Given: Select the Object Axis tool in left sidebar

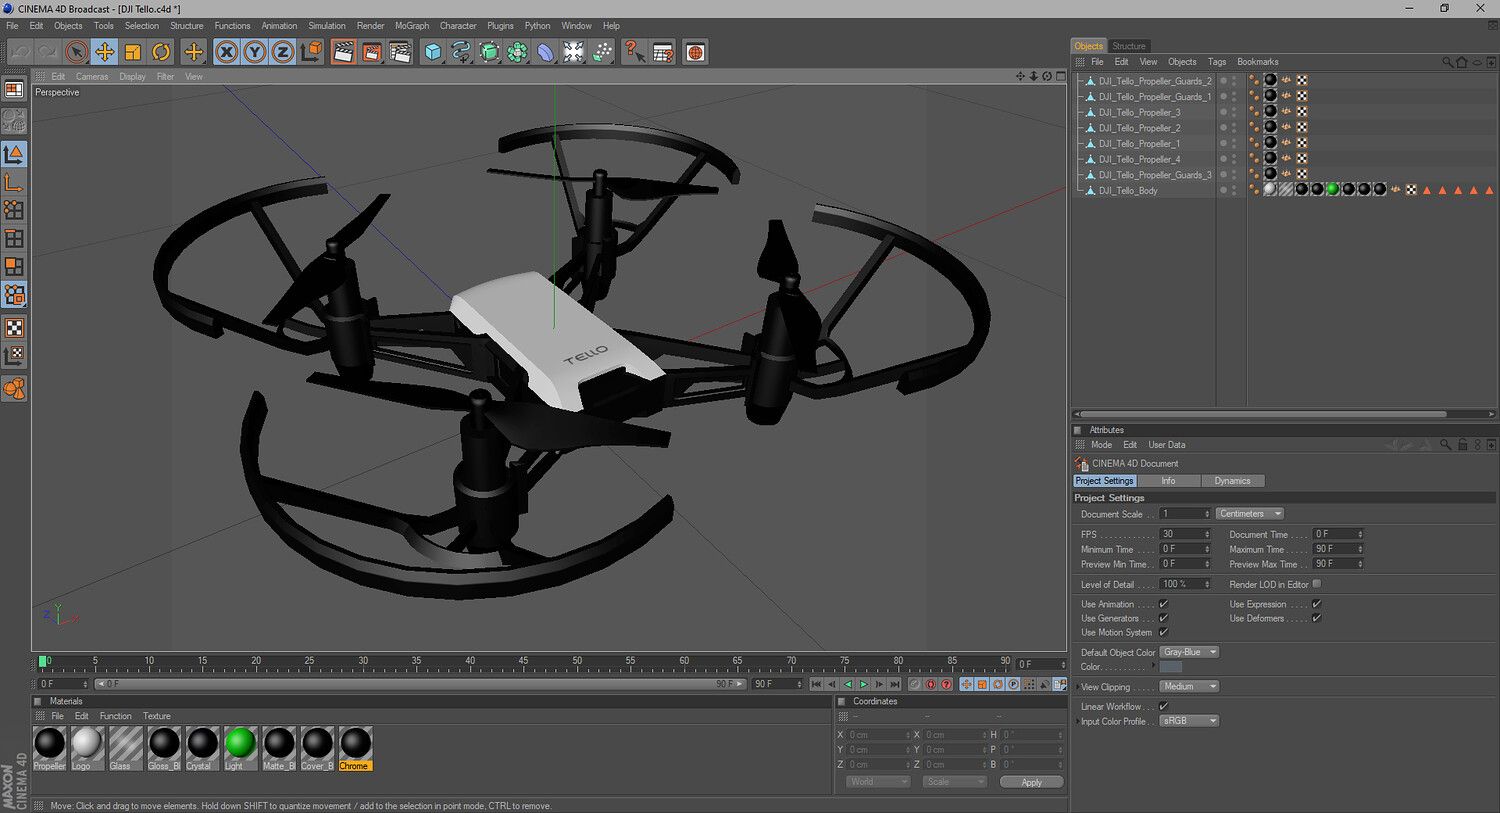Looking at the screenshot, I should 14,182.
